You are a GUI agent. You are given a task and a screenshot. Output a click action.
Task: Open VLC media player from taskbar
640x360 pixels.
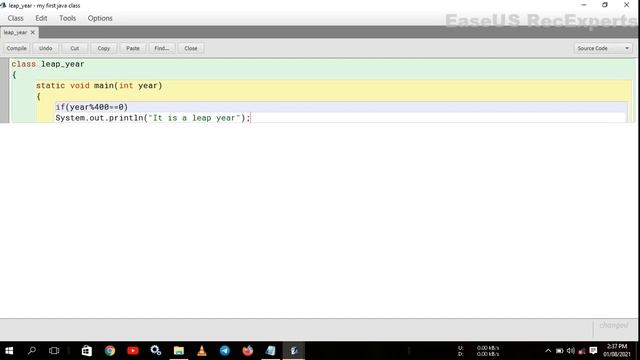pyautogui.click(x=202, y=351)
